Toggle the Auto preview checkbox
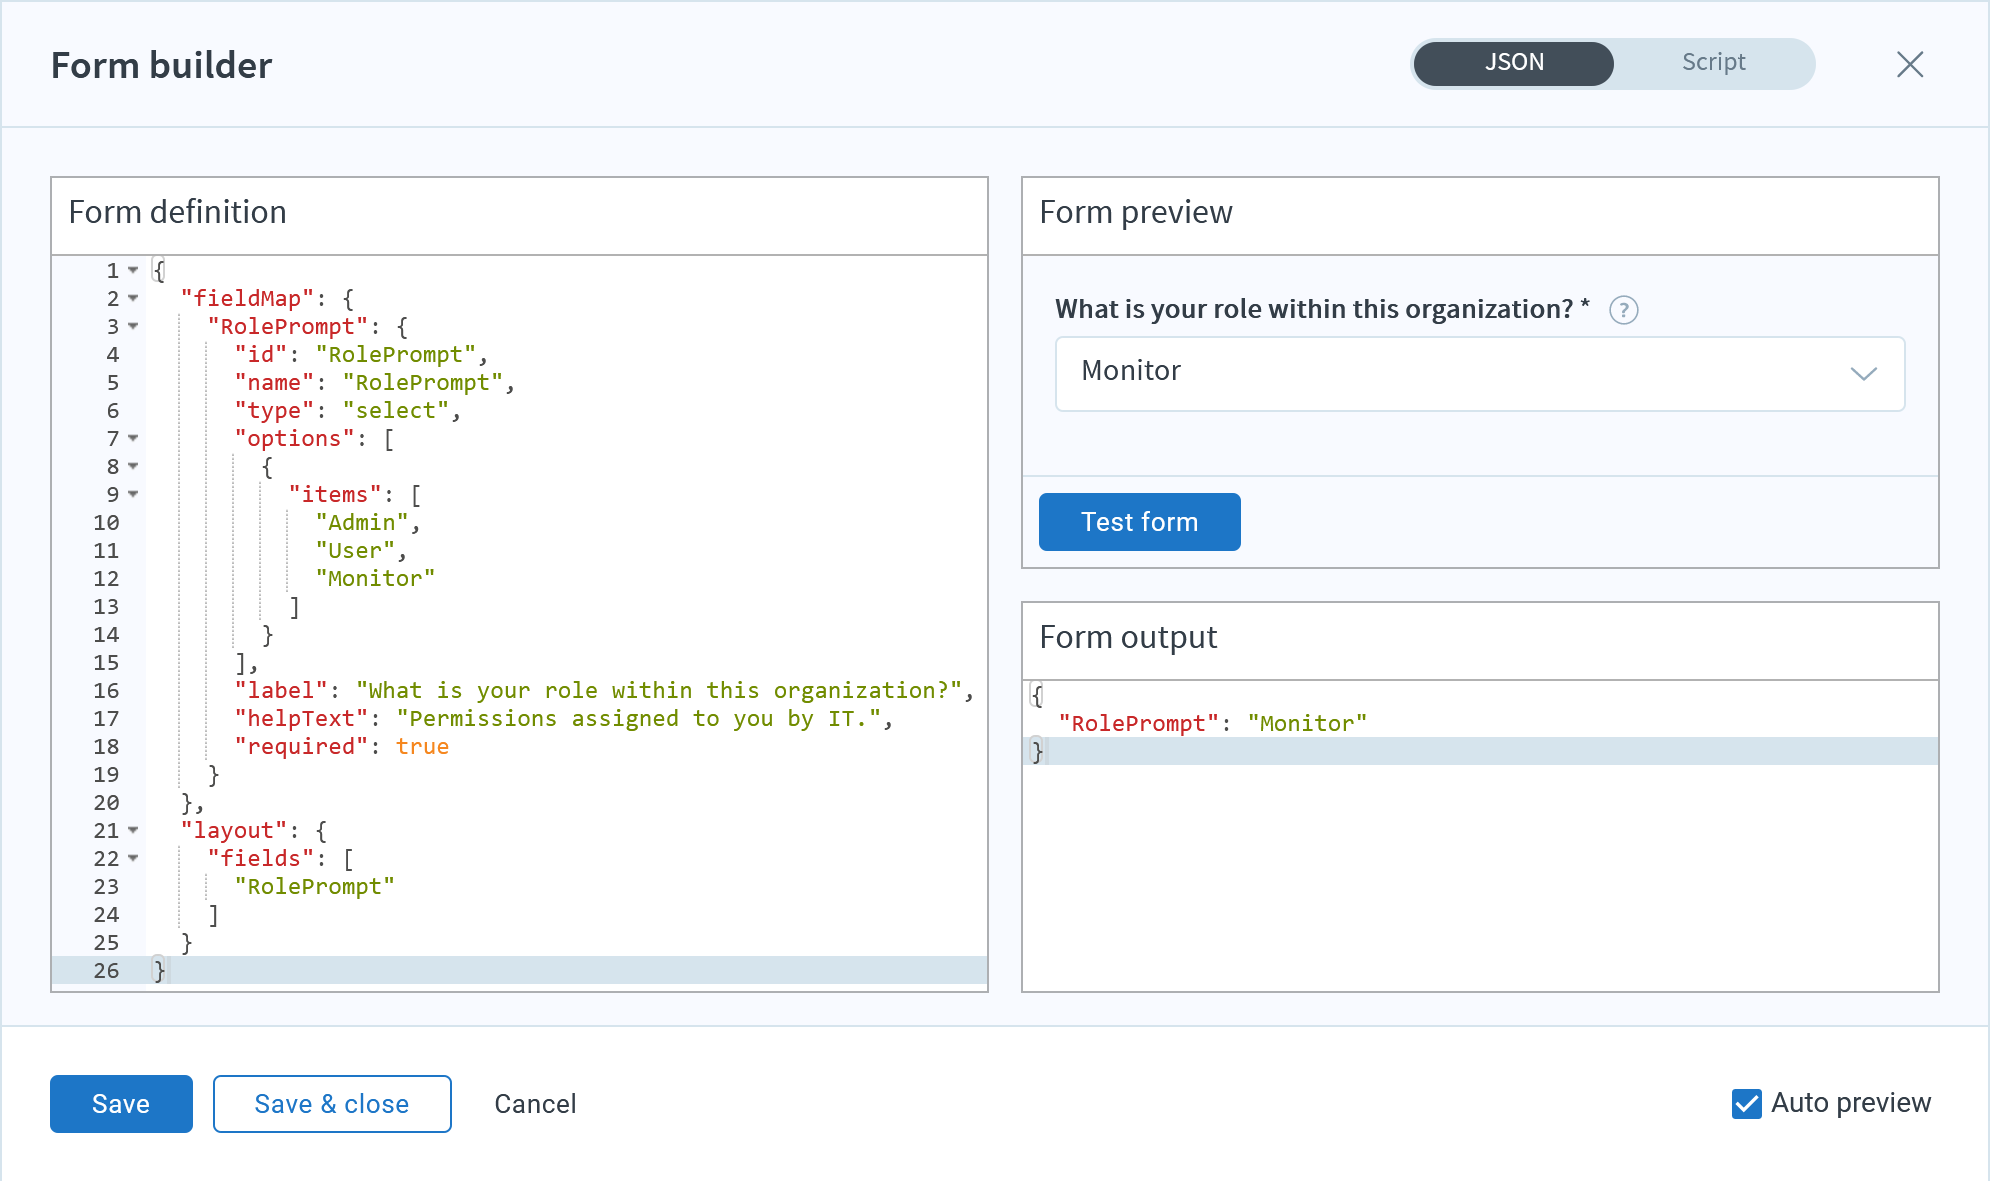 tap(1746, 1103)
